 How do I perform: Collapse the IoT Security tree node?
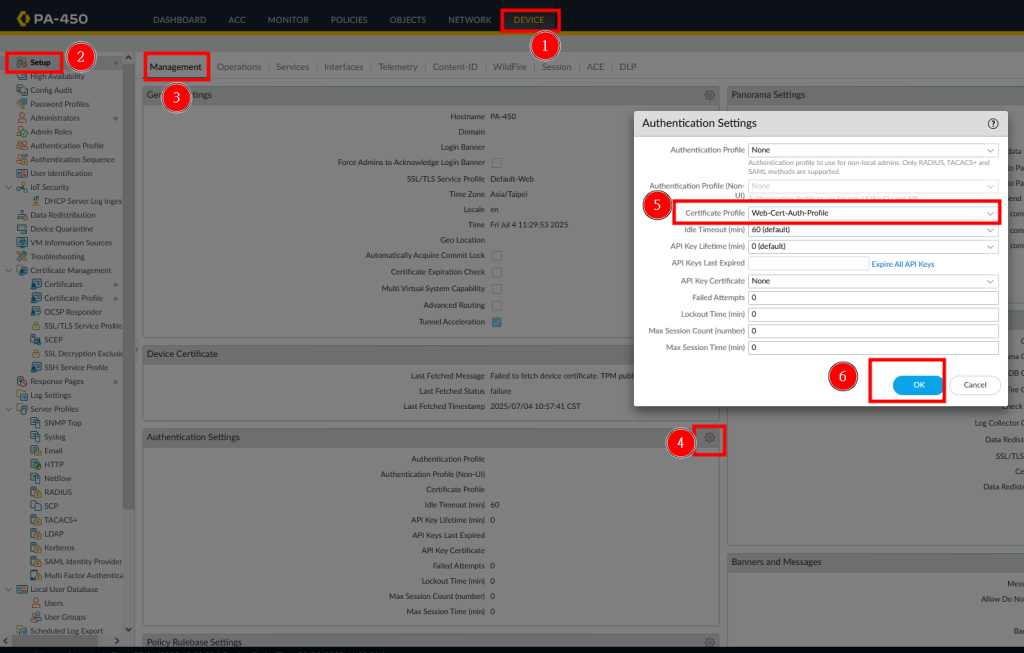tap(8, 187)
